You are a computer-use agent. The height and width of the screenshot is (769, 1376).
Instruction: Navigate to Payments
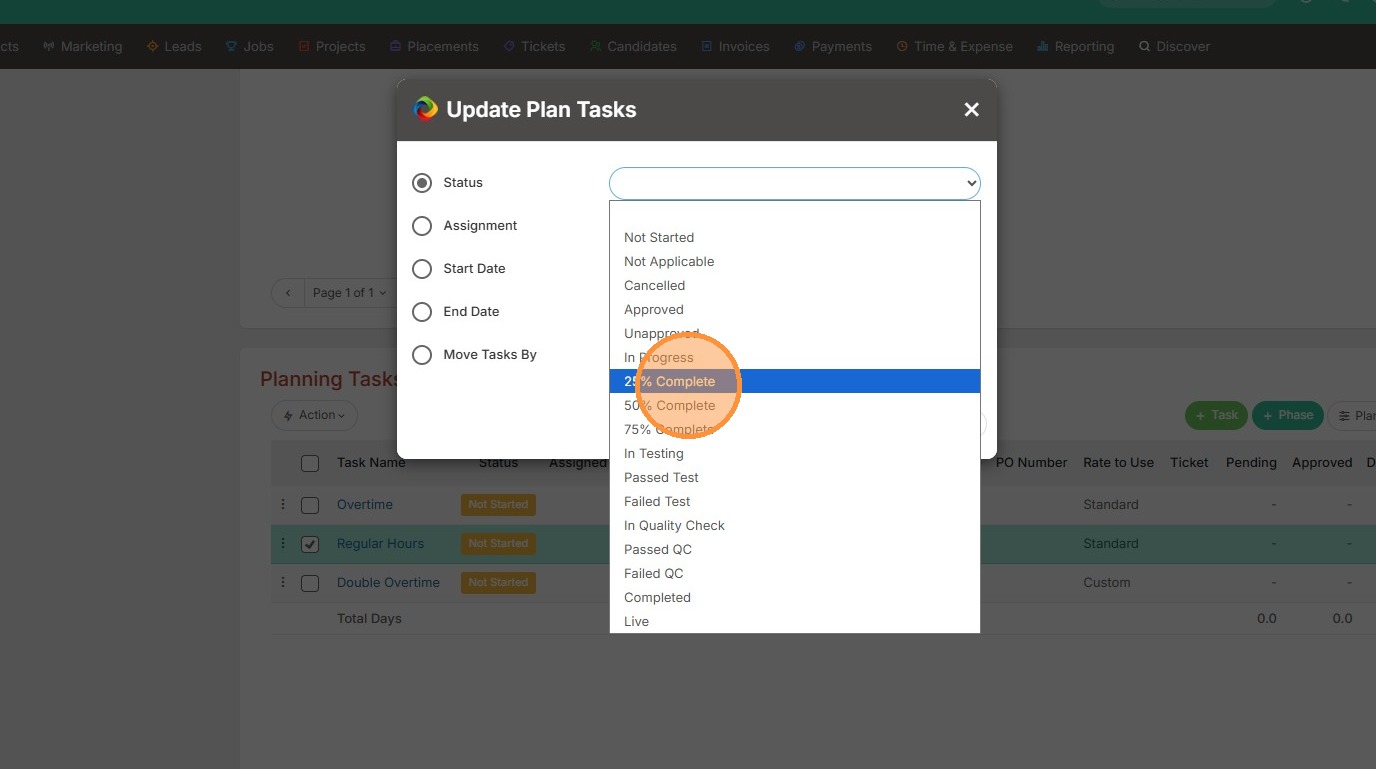(x=833, y=46)
